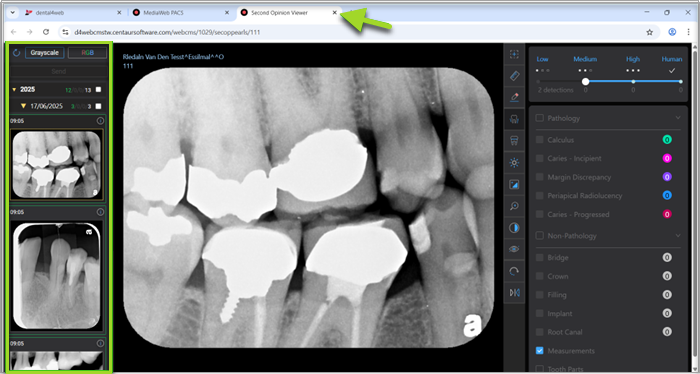The image size is (700, 374).
Task: Toggle the eye visibility icon in toolbar
Action: click(514, 249)
